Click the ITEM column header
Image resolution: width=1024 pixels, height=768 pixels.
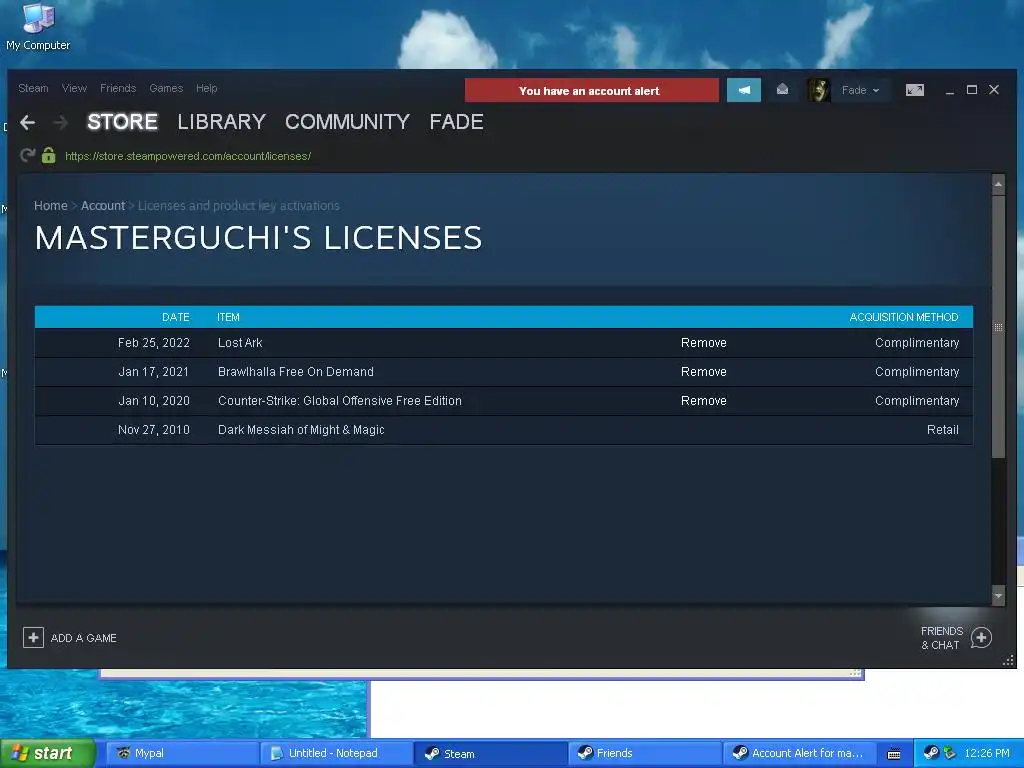(228, 317)
